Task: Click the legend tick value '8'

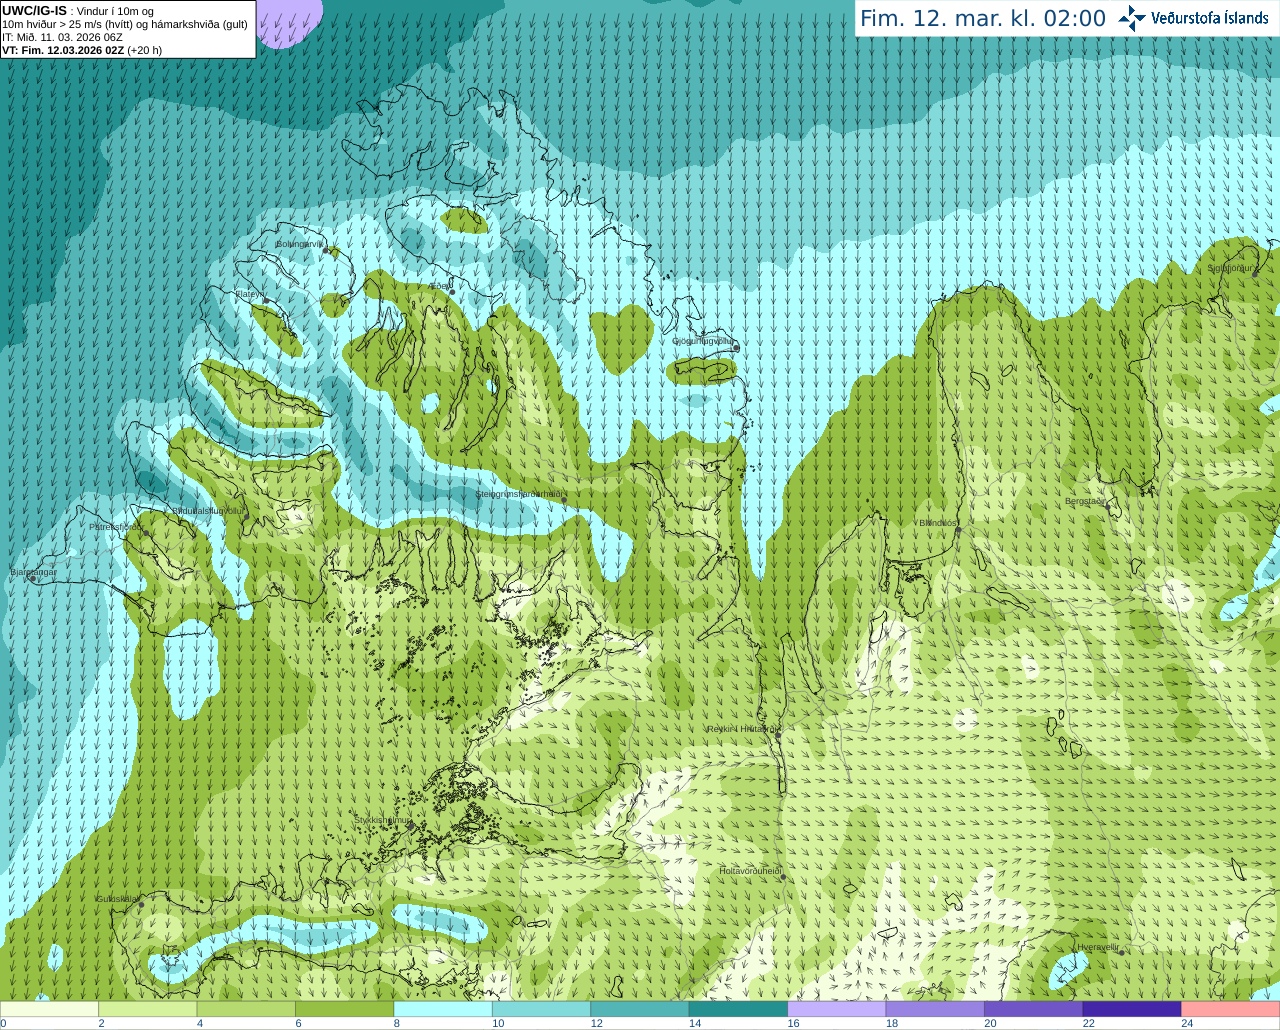Action: tap(397, 1023)
